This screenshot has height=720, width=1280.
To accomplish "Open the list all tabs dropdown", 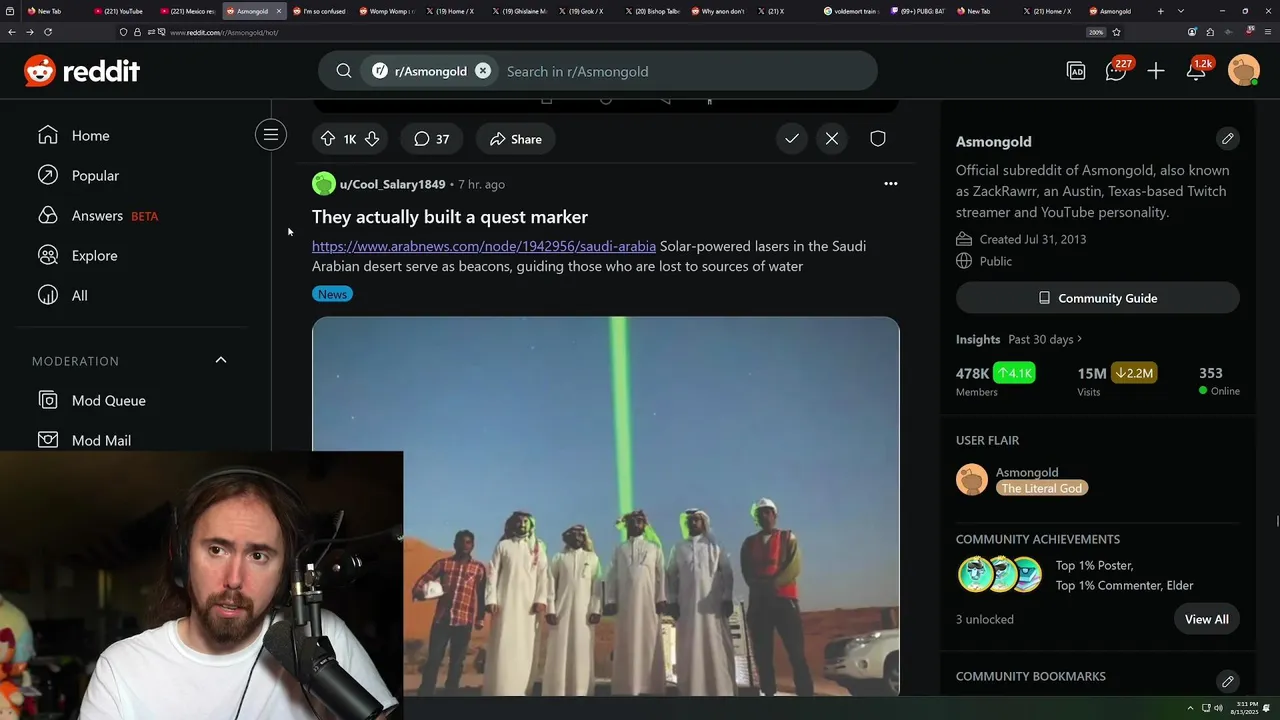I will [1180, 11].
